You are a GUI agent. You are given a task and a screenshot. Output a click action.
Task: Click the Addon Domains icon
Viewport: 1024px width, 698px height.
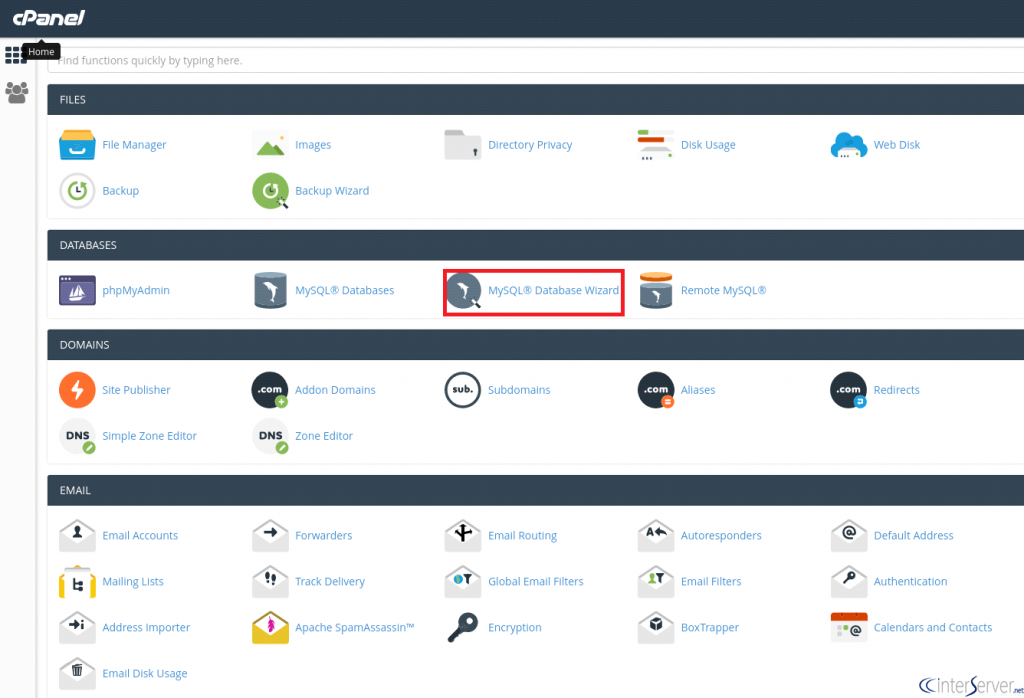pyautogui.click(x=270, y=390)
